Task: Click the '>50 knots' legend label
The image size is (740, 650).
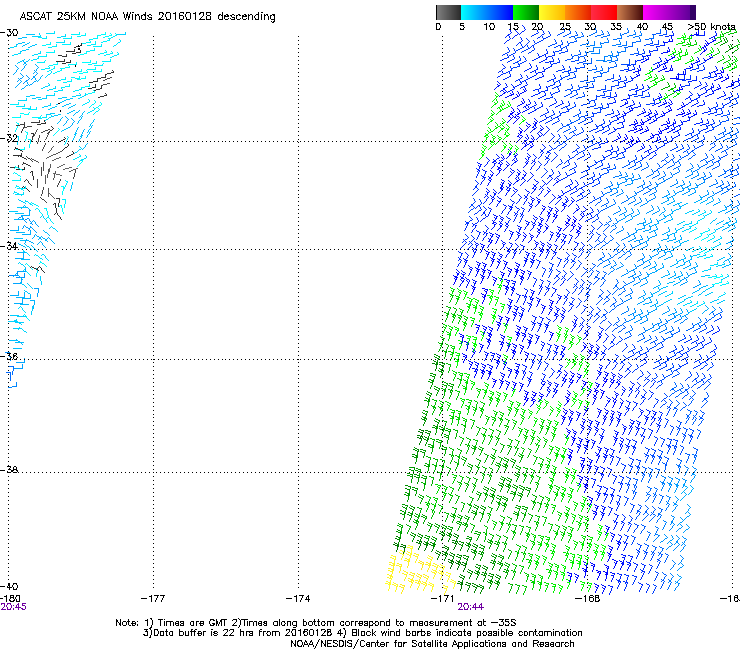Action: (711, 27)
